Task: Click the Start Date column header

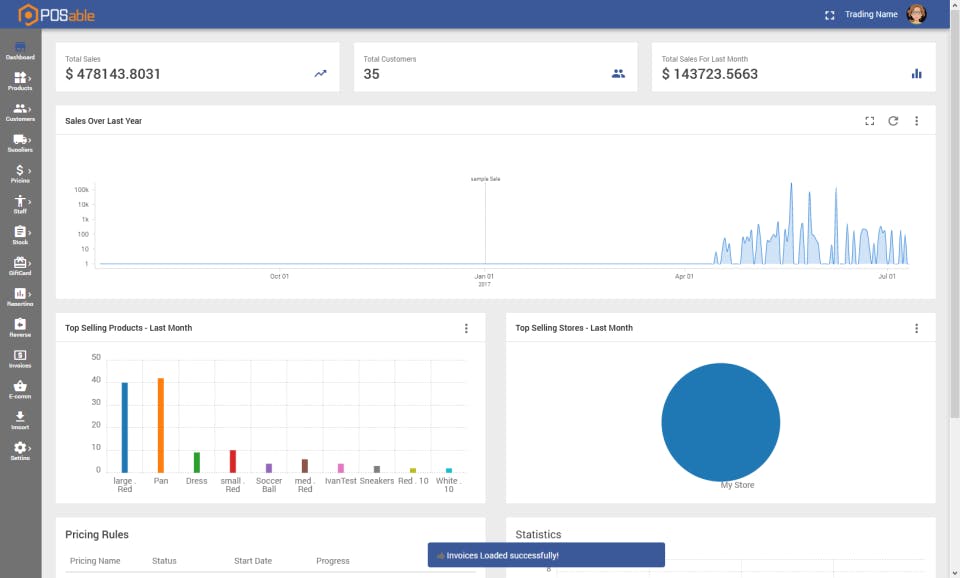Action: pyautogui.click(x=253, y=561)
